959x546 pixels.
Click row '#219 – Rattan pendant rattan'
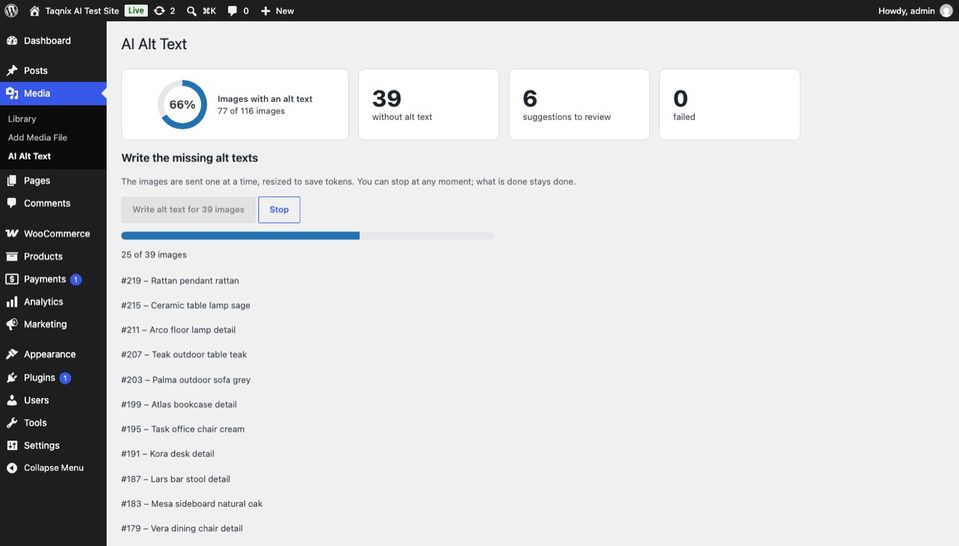tap(180, 281)
